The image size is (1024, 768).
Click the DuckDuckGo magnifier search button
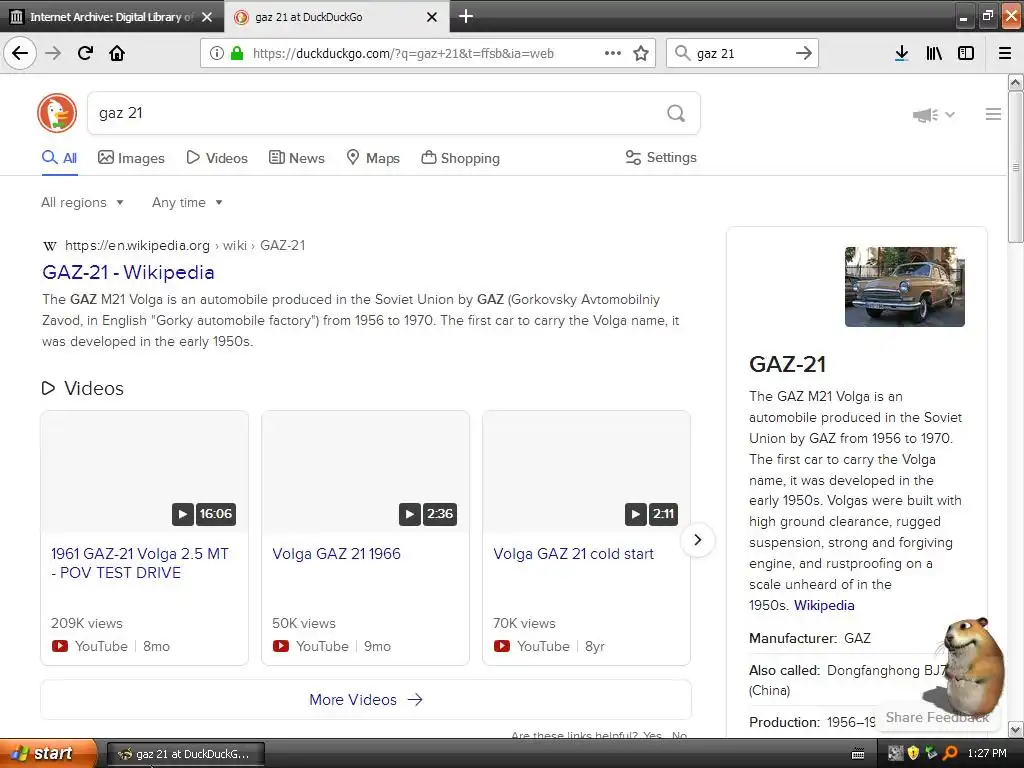coord(676,114)
